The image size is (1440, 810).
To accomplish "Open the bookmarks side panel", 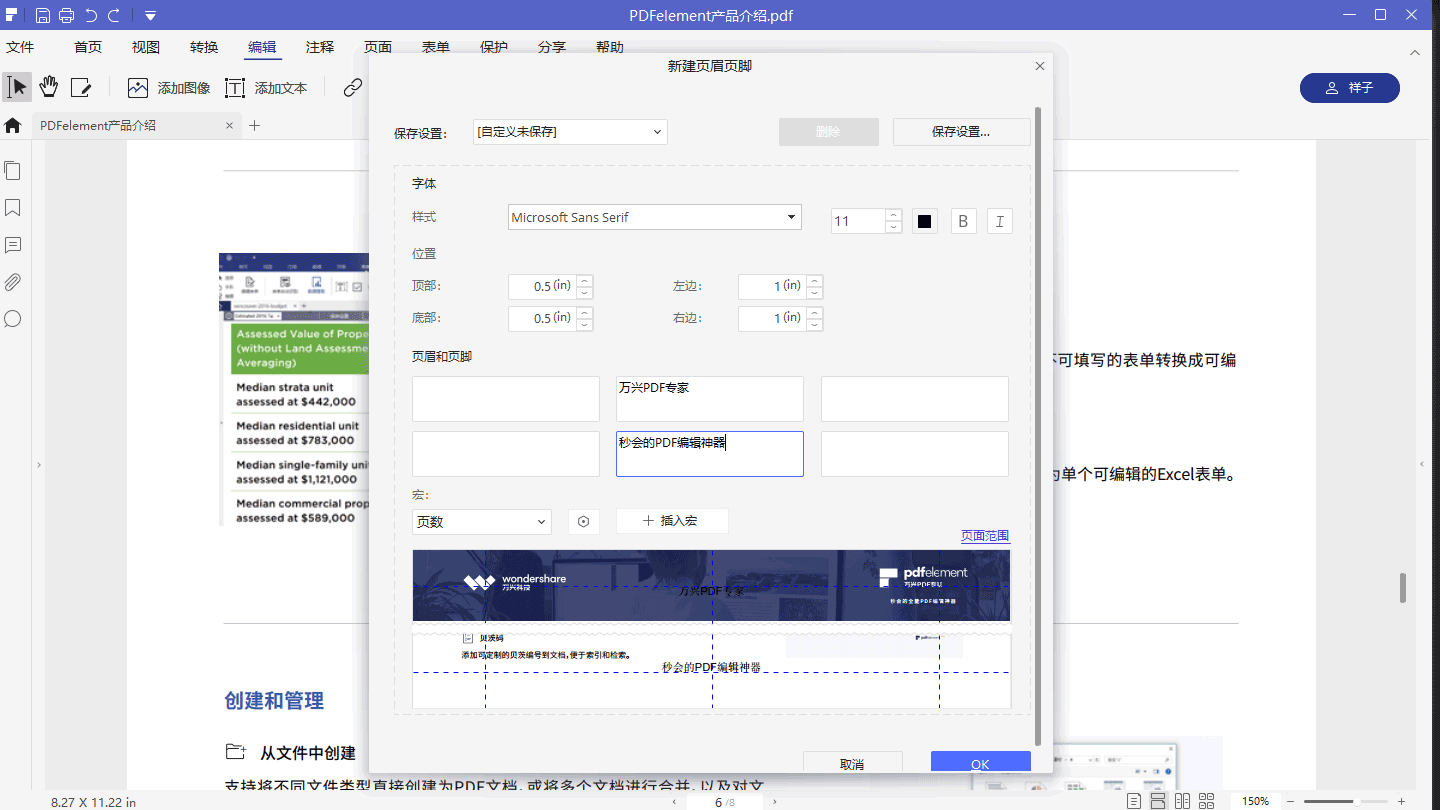I will 13,208.
